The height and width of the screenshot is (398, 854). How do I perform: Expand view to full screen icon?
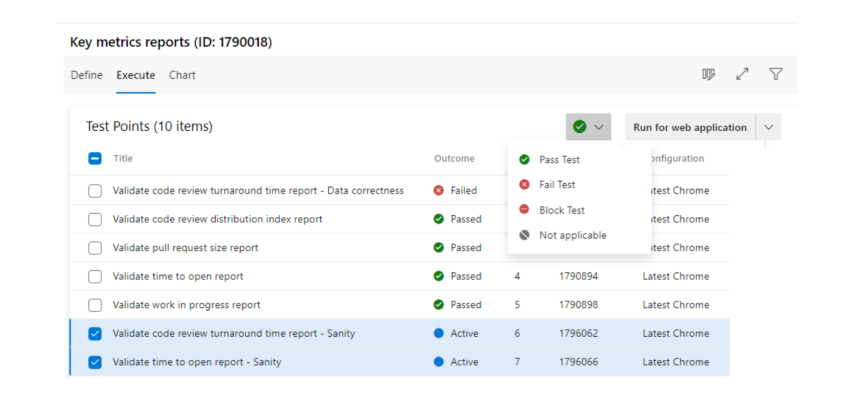(742, 75)
